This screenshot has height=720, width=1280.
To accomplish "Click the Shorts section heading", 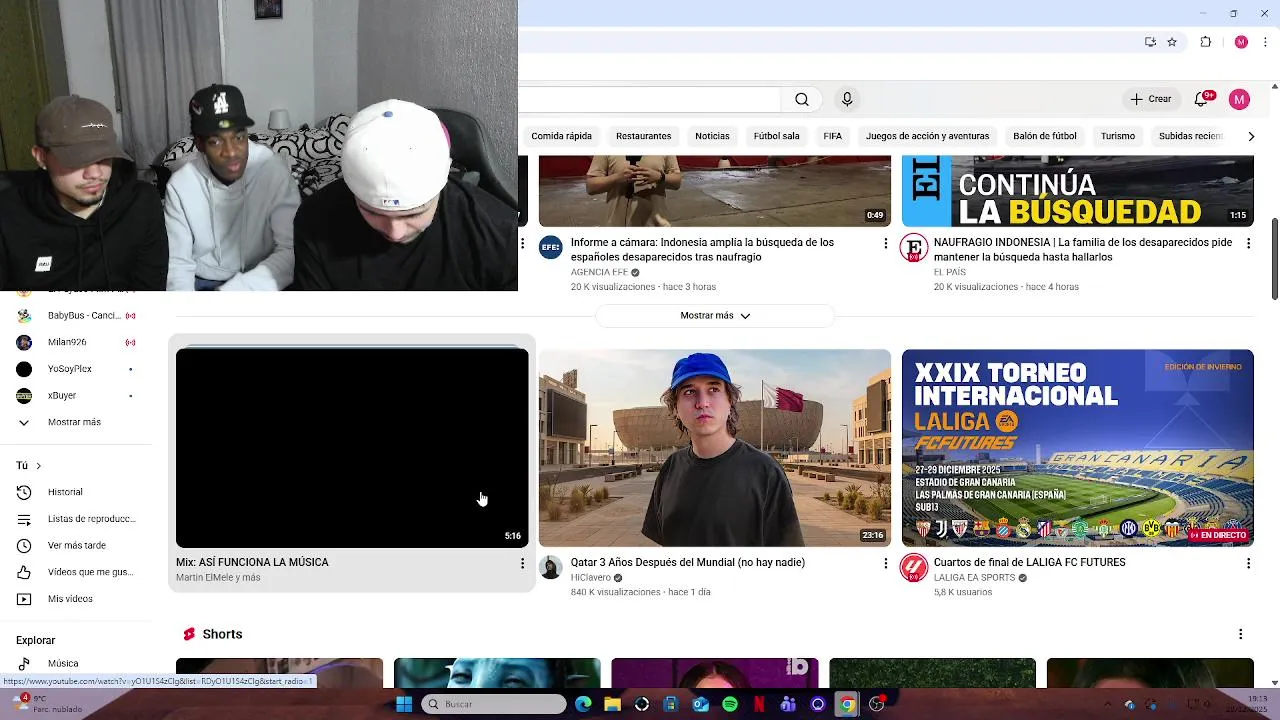I will (x=222, y=634).
